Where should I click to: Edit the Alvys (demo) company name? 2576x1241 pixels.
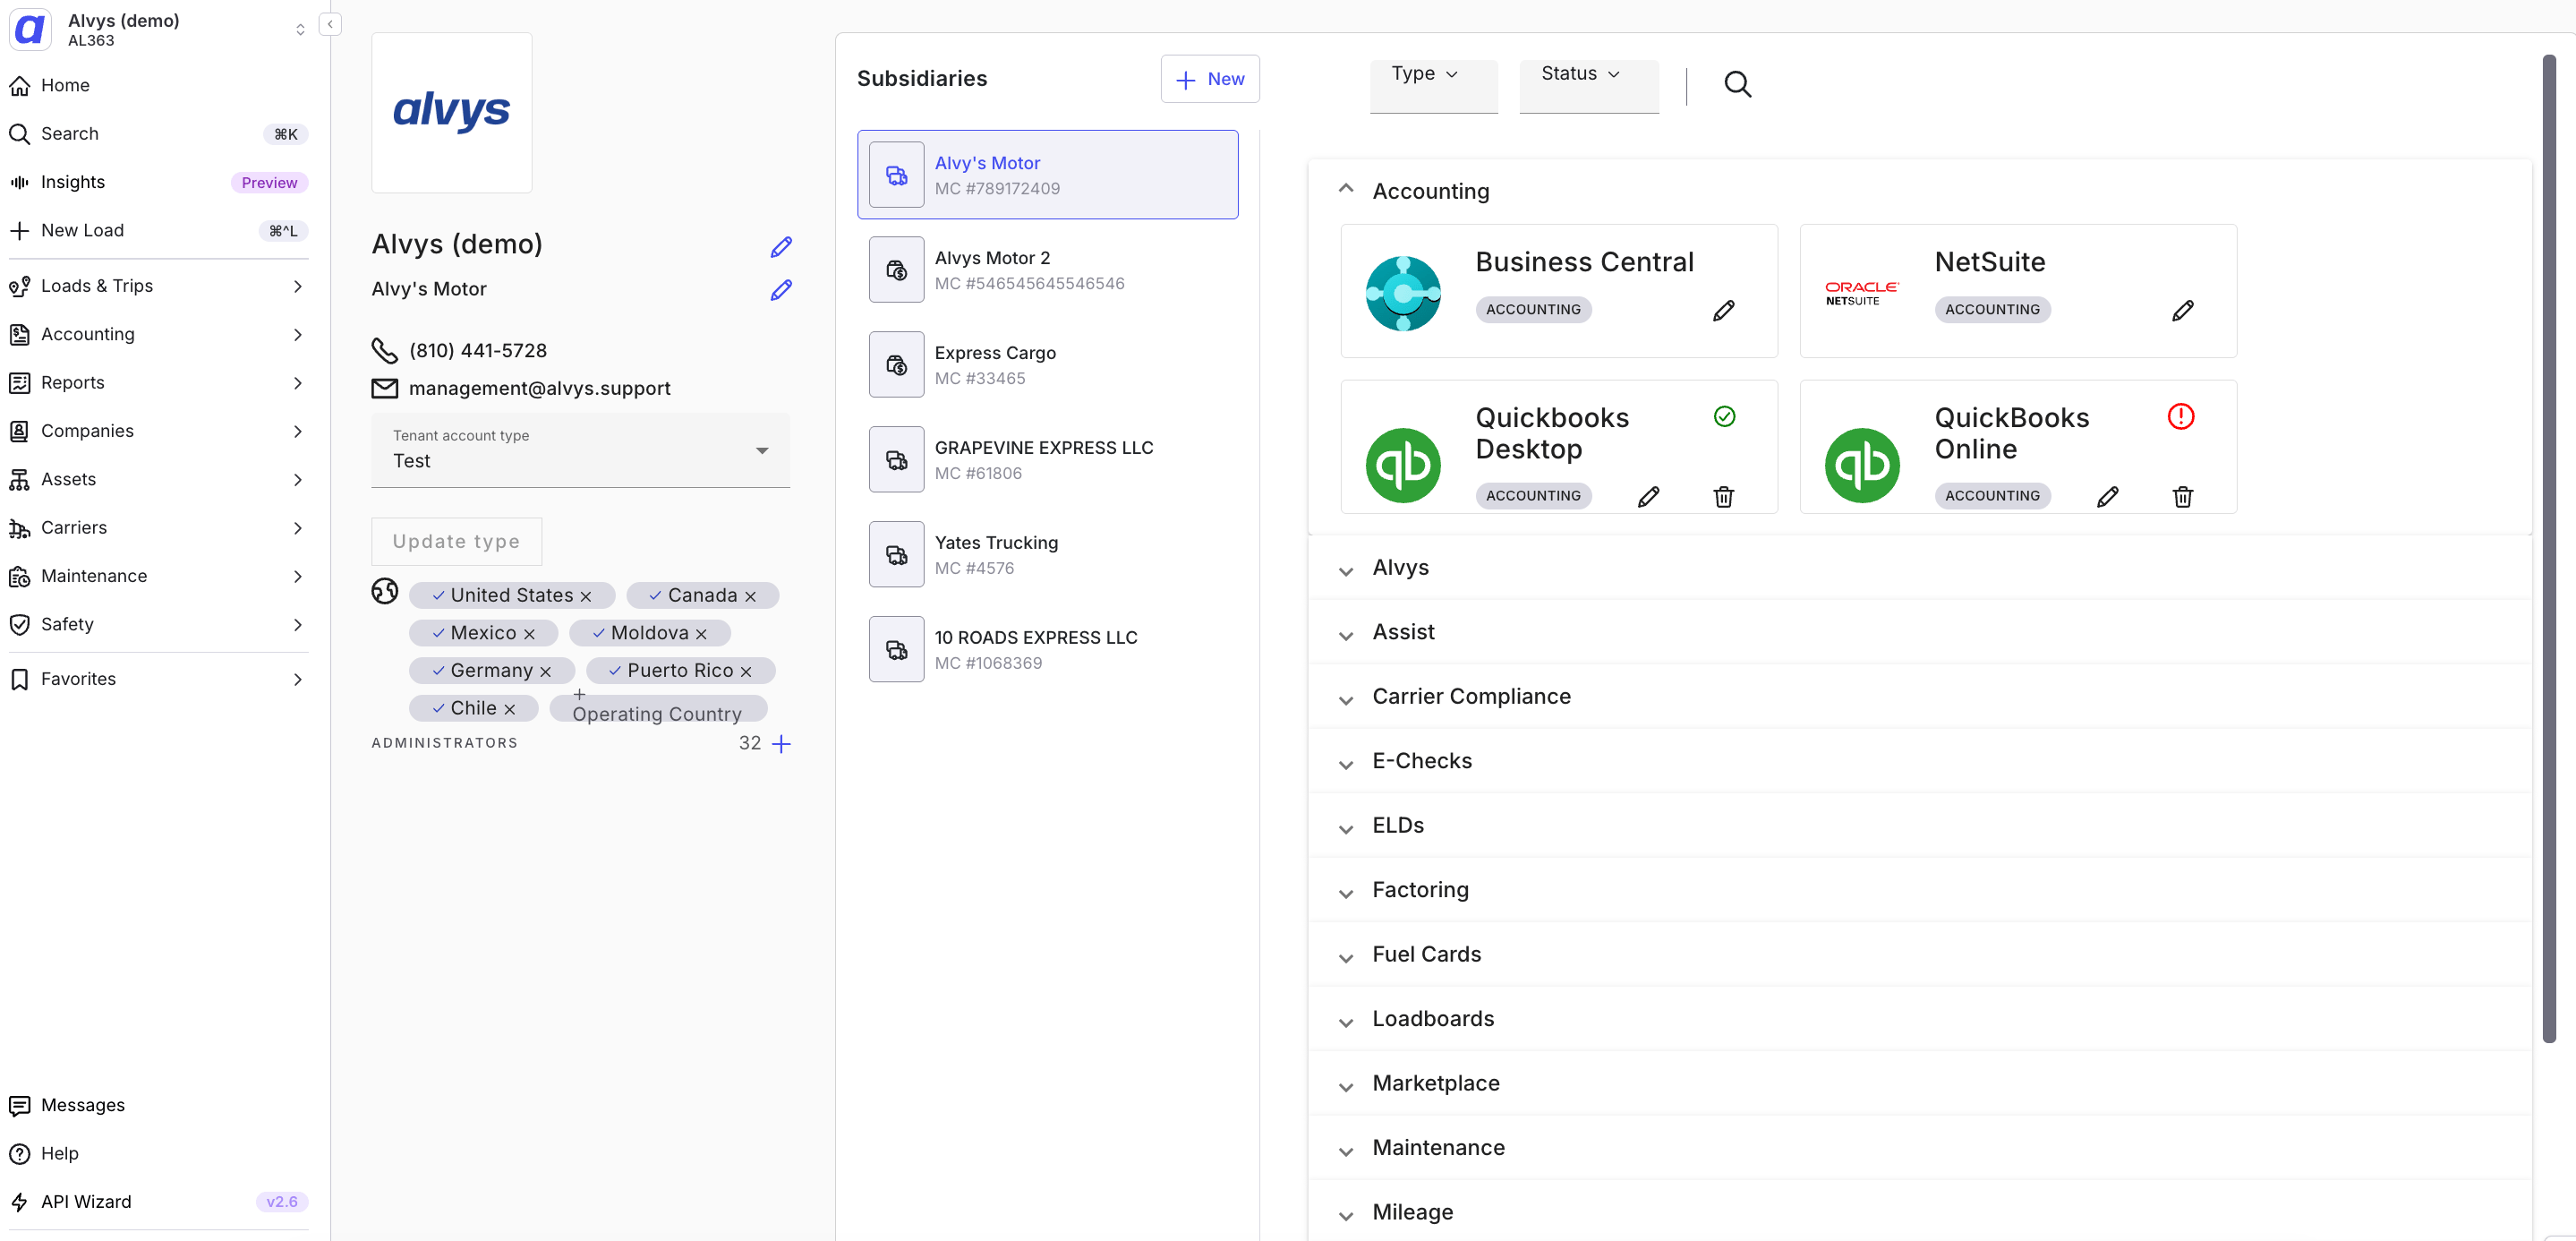[781, 246]
